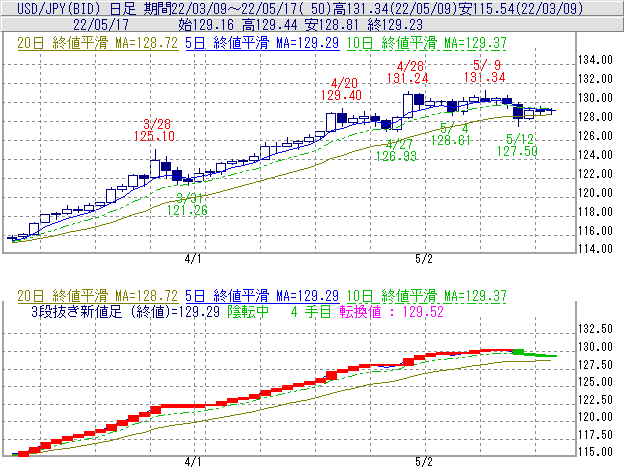The width and height of the screenshot is (624, 475).
Task: Click the closing price 終129.23
Action: (395, 25)
